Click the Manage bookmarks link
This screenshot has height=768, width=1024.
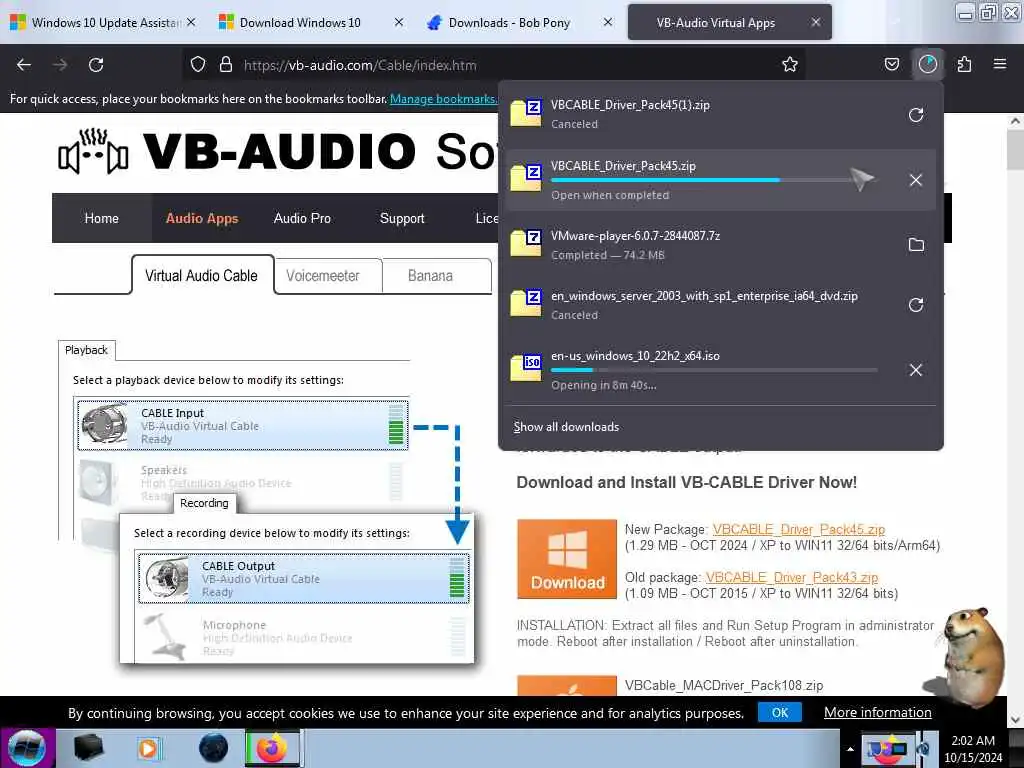coord(443,99)
